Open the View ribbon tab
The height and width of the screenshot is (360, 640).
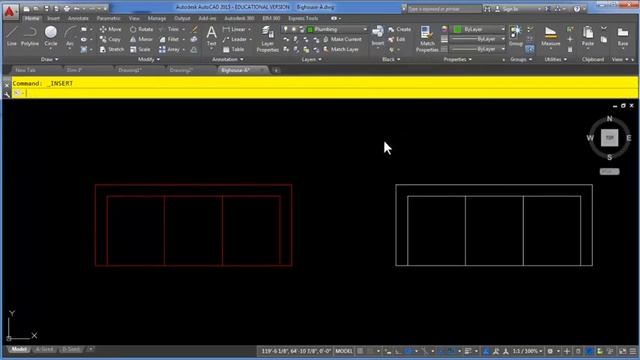[x=134, y=18]
